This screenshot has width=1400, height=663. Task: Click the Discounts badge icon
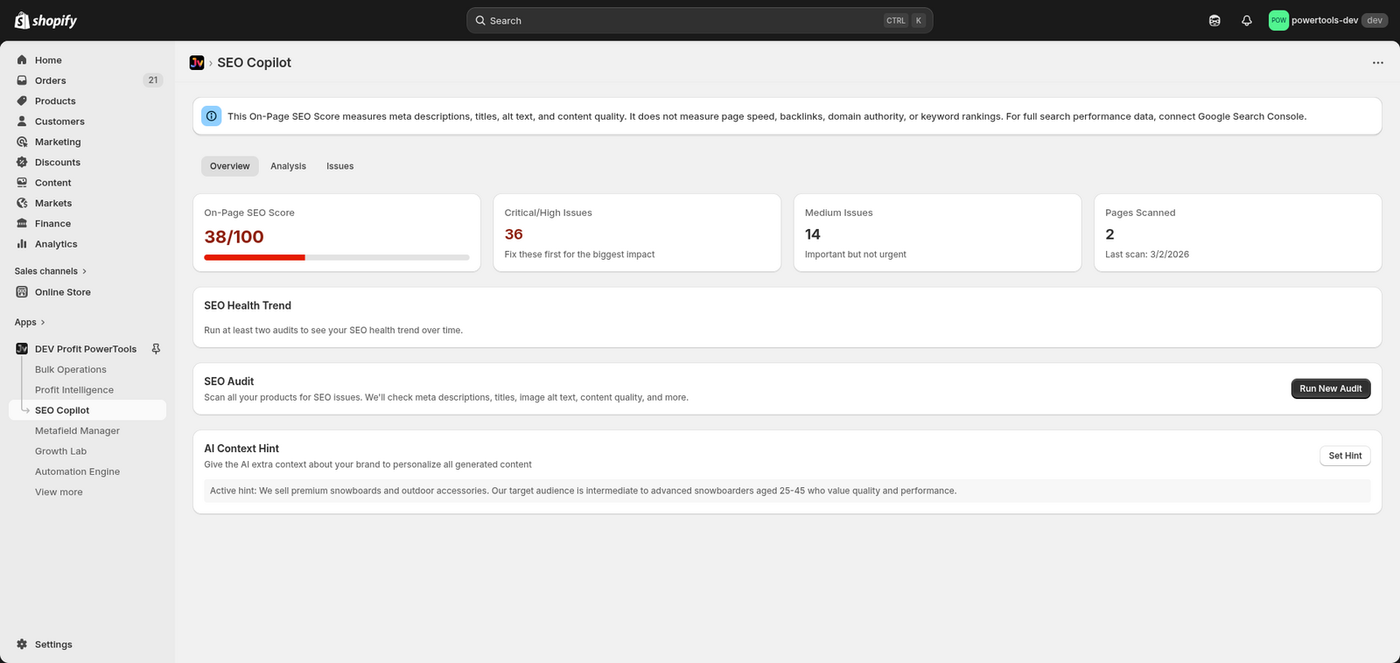coord(22,162)
